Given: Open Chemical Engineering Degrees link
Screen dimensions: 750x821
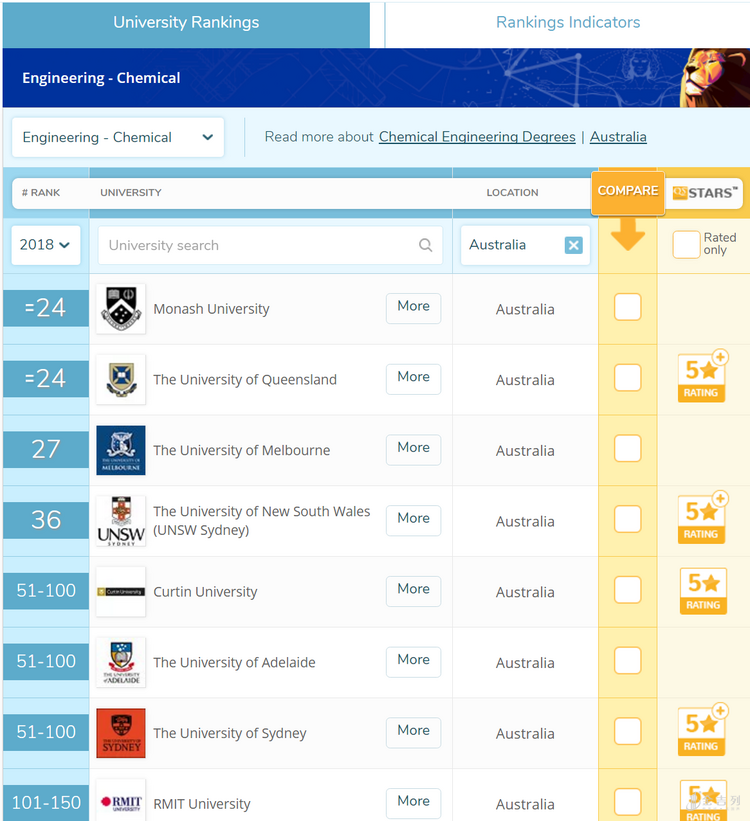Looking at the screenshot, I should click(477, 137).
